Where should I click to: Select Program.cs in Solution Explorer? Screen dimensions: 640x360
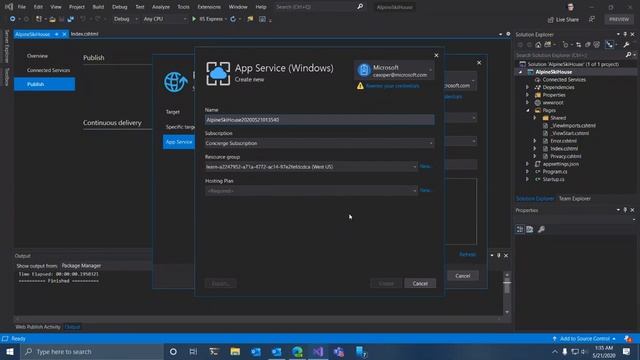pos(555,171)
